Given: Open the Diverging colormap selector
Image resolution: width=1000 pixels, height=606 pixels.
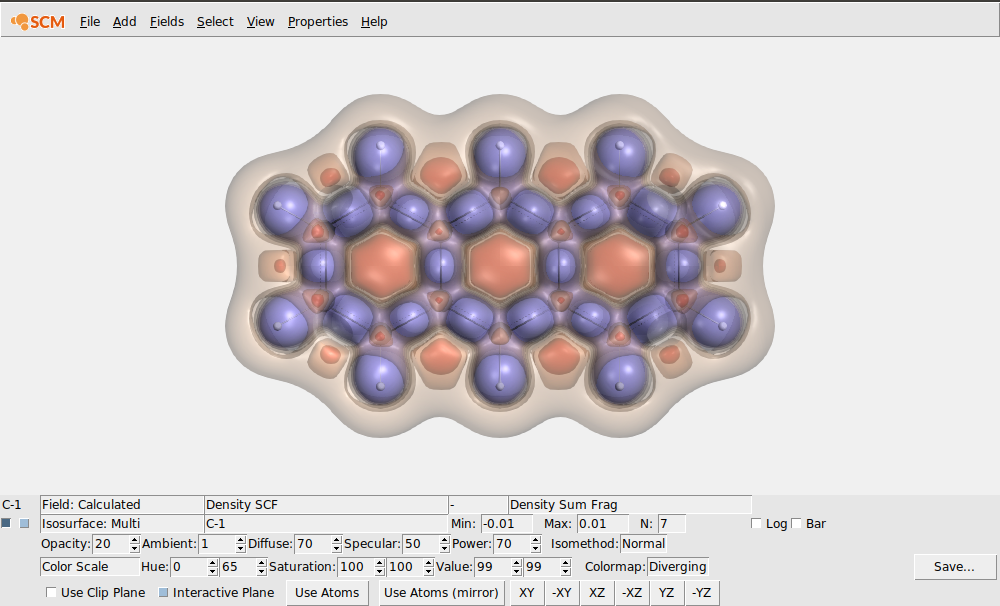Looking at the screenshot, I should pos(676,567).
